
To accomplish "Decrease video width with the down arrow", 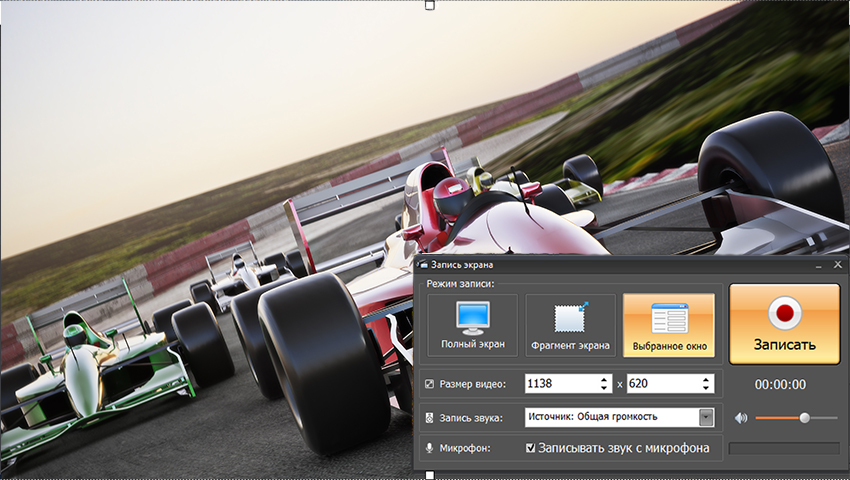I will [x=604, y=388].
